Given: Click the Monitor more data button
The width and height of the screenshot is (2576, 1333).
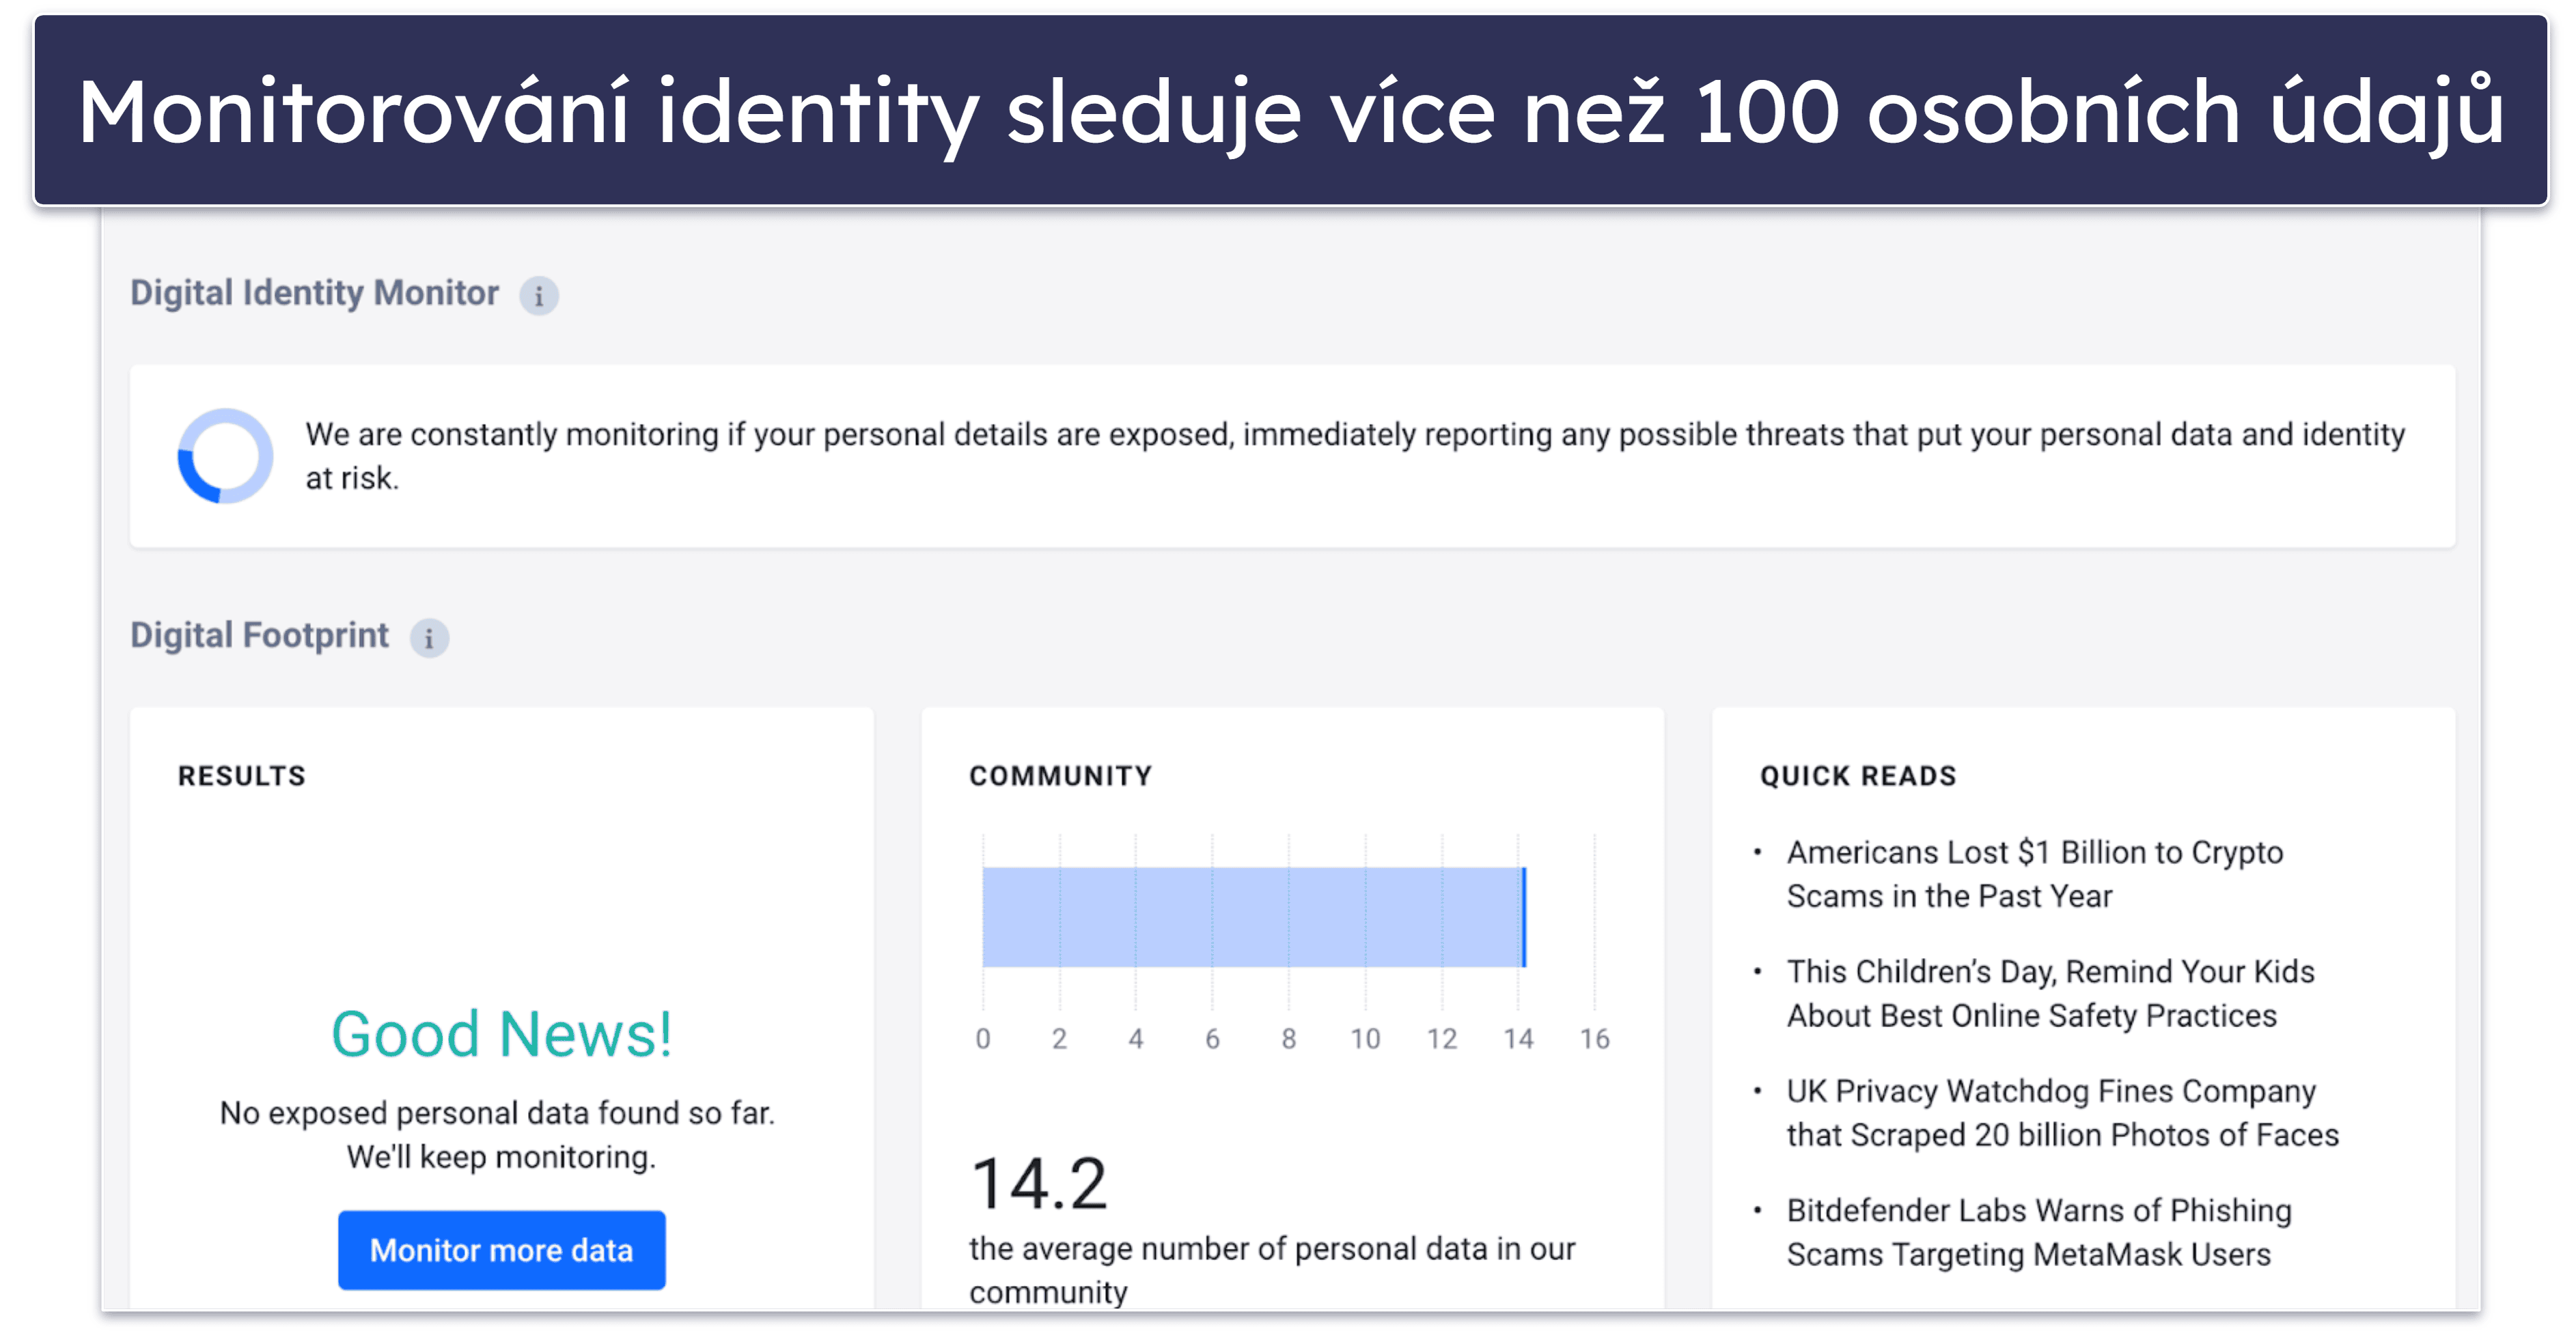Looking at the screenshot, I should pyautogui.click(x=501, y=1250).
